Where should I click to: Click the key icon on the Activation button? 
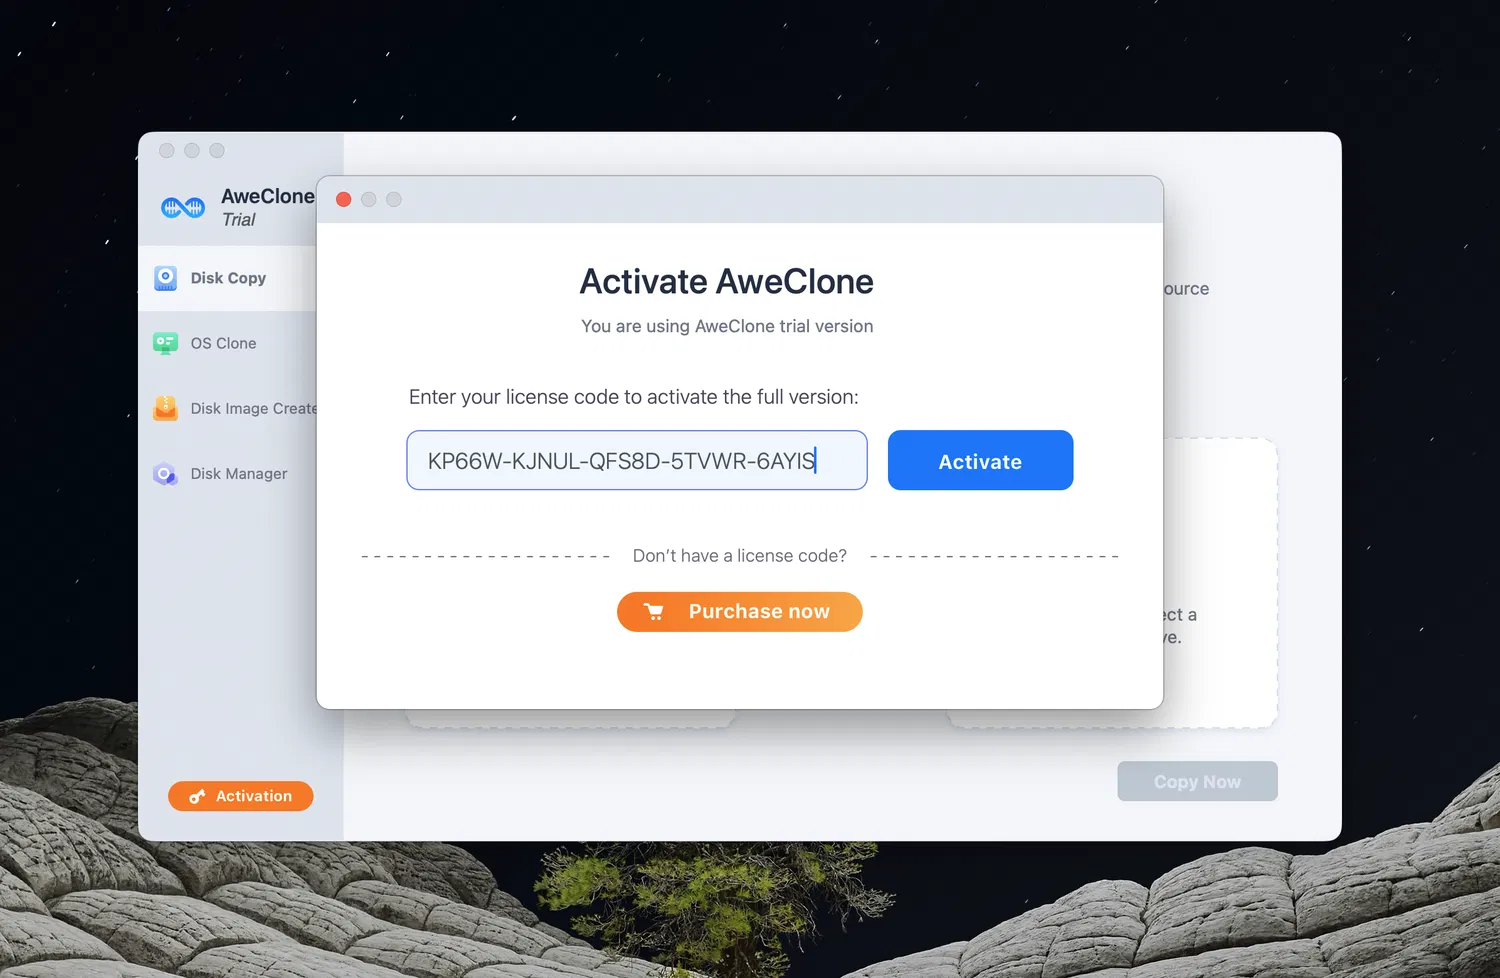(x=197, y=797)
